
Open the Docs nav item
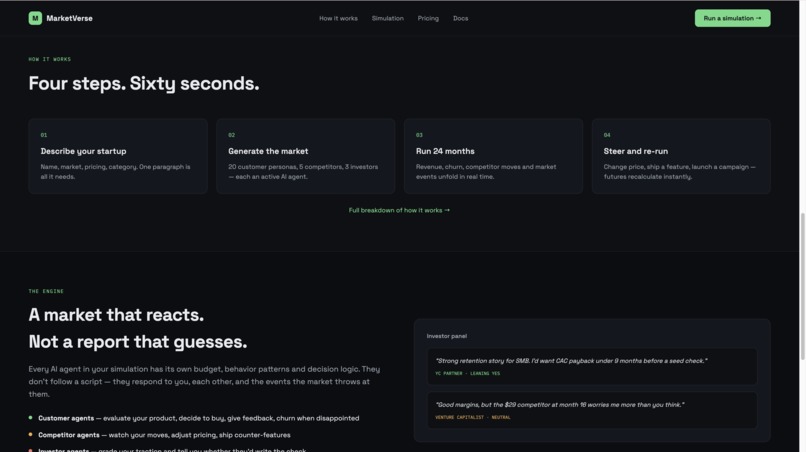click(461, 18)
